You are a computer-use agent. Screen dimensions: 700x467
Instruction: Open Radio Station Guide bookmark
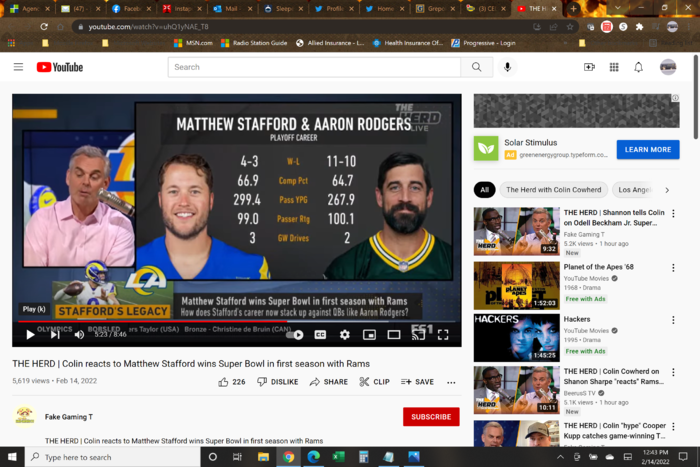[x=254, y=43]
